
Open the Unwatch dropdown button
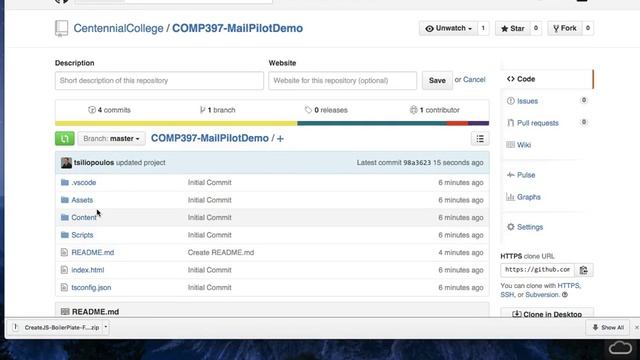pyautogui.click(x=448, y=28)
